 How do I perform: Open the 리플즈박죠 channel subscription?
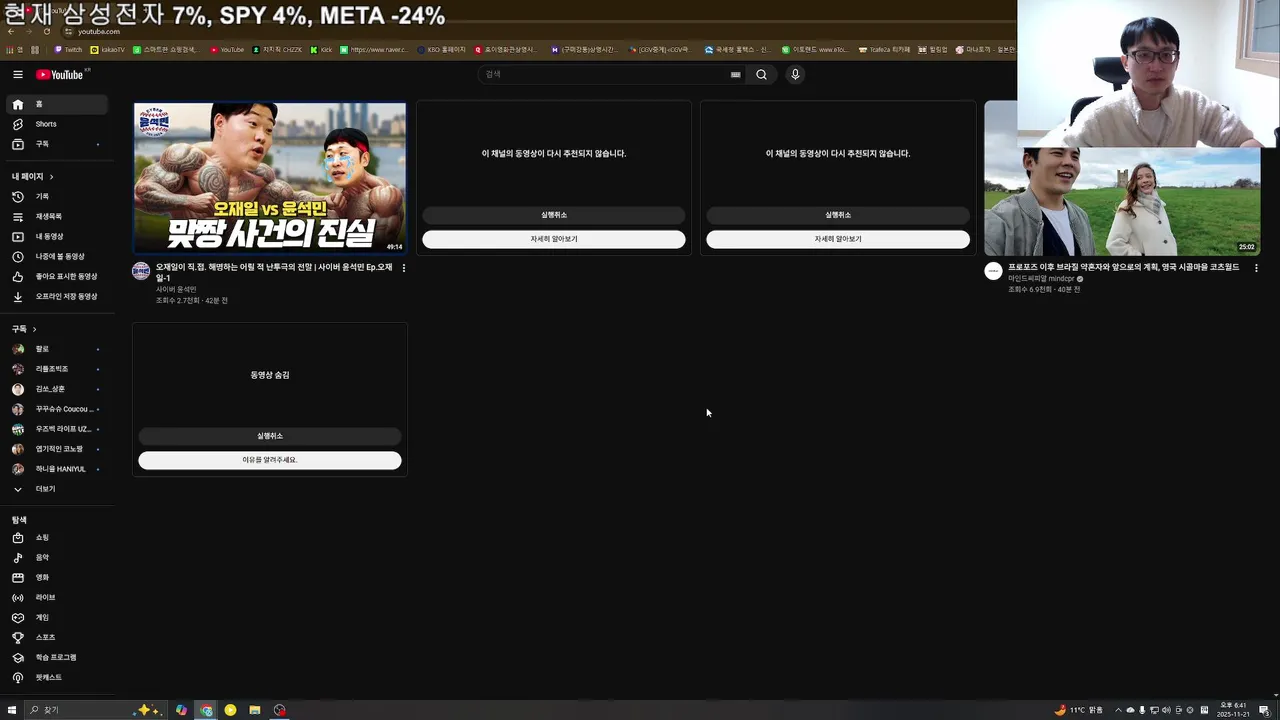pyautogui.click(x=58, y=369)
